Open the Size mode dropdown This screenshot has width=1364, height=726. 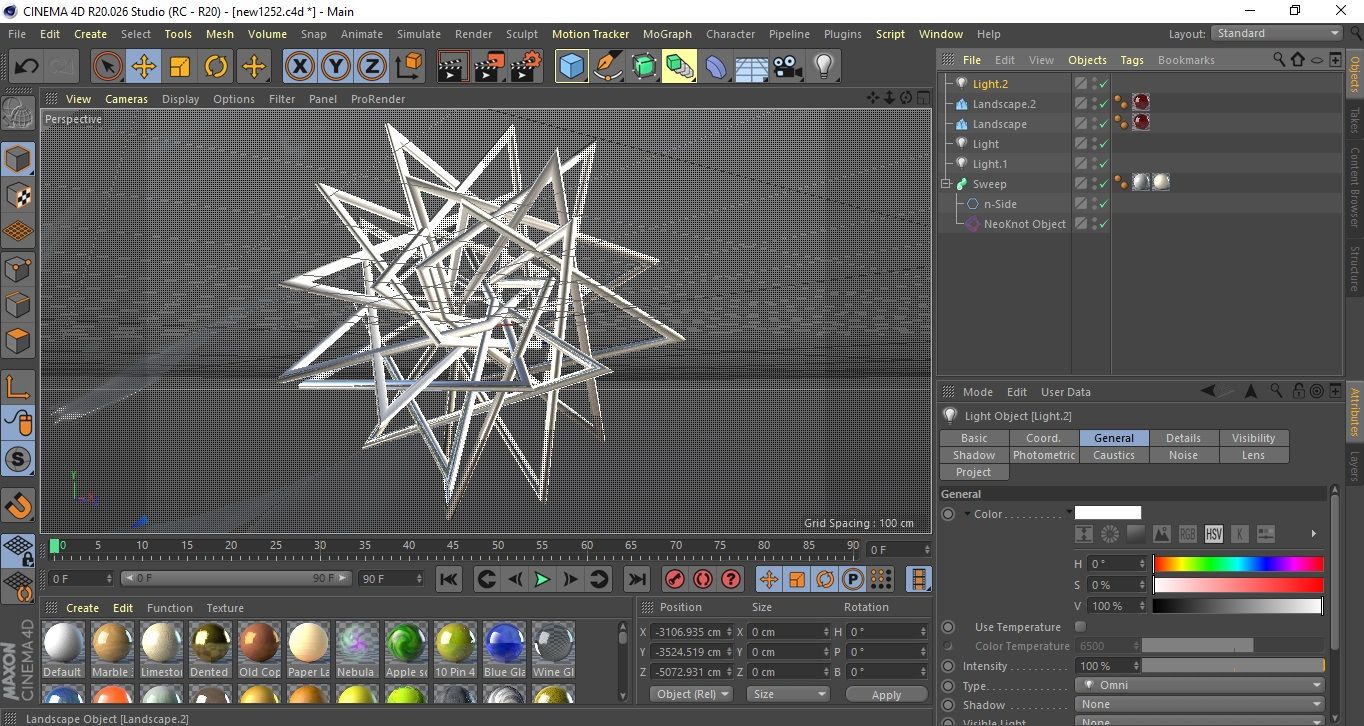(788, 694)
